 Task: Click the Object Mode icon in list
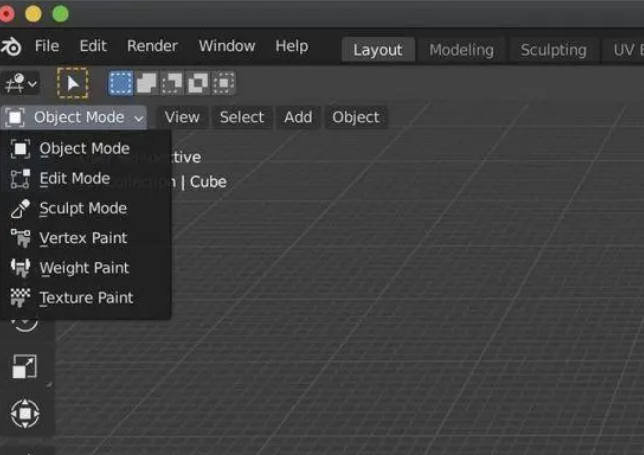[x=20, y=149]
